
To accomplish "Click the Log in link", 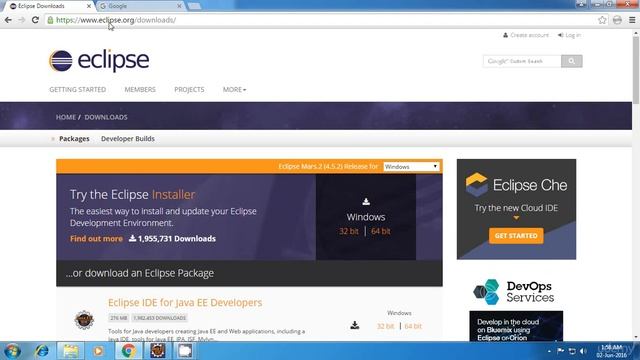I will point(569,35).
